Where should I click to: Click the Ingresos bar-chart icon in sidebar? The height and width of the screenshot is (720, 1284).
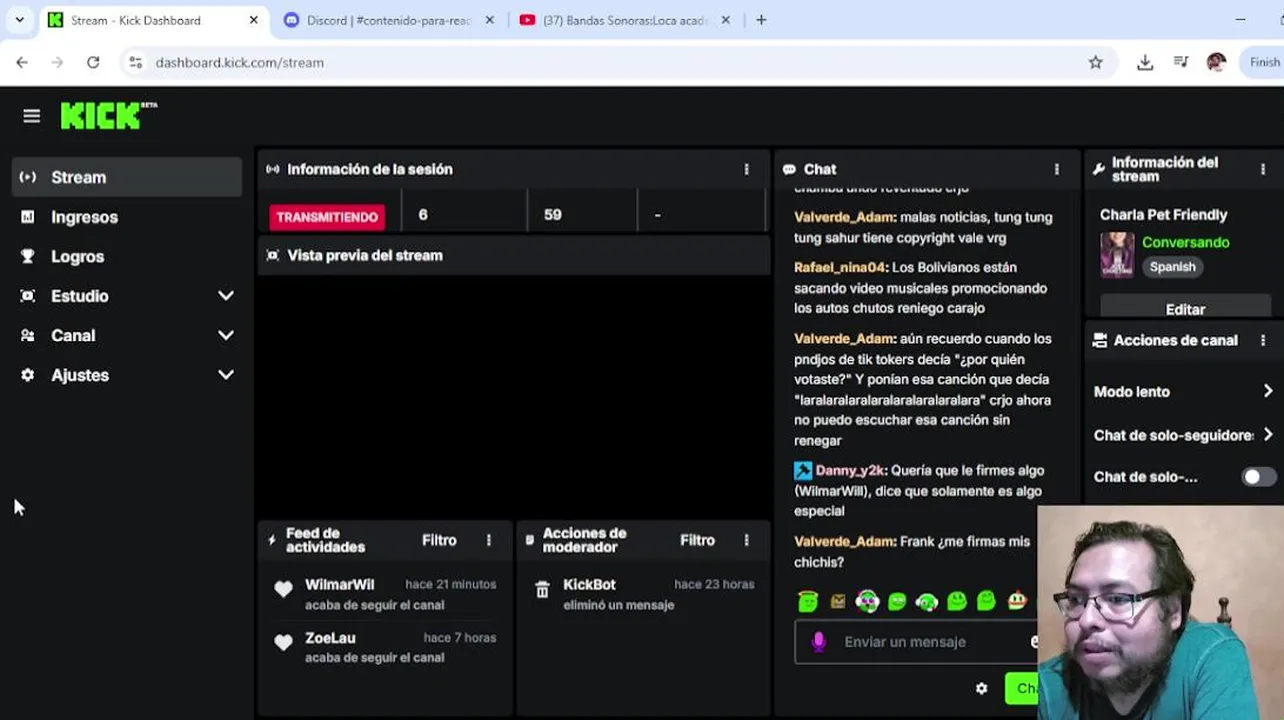[28, 217]
